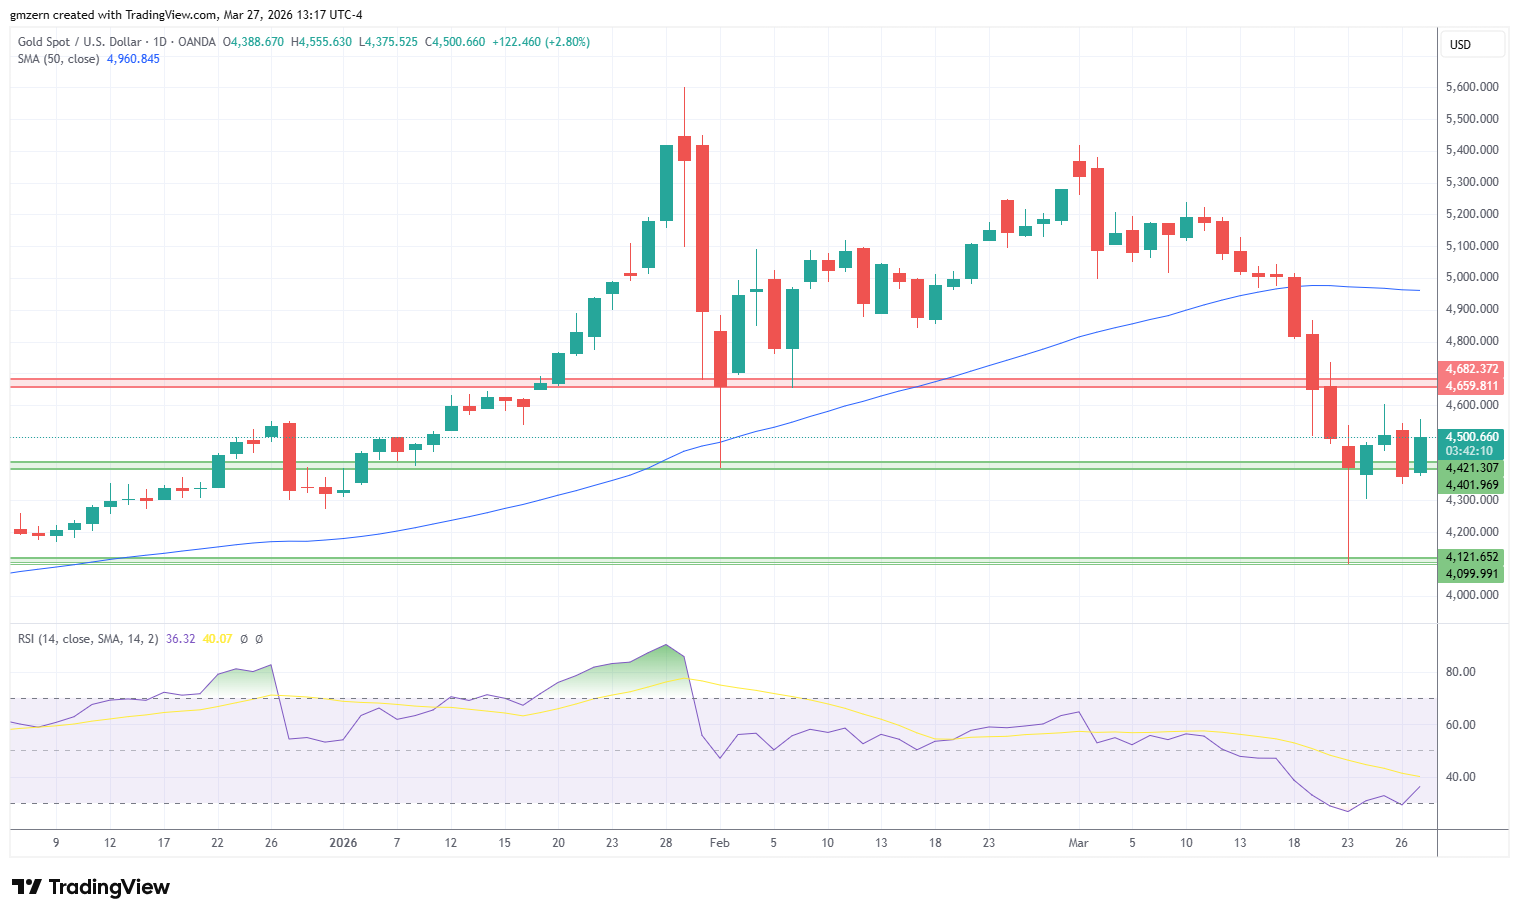Click the Mar label on the date axis
This screenshot has width=1519, height=917.
pyautogui.click(x=1078, y=843)
